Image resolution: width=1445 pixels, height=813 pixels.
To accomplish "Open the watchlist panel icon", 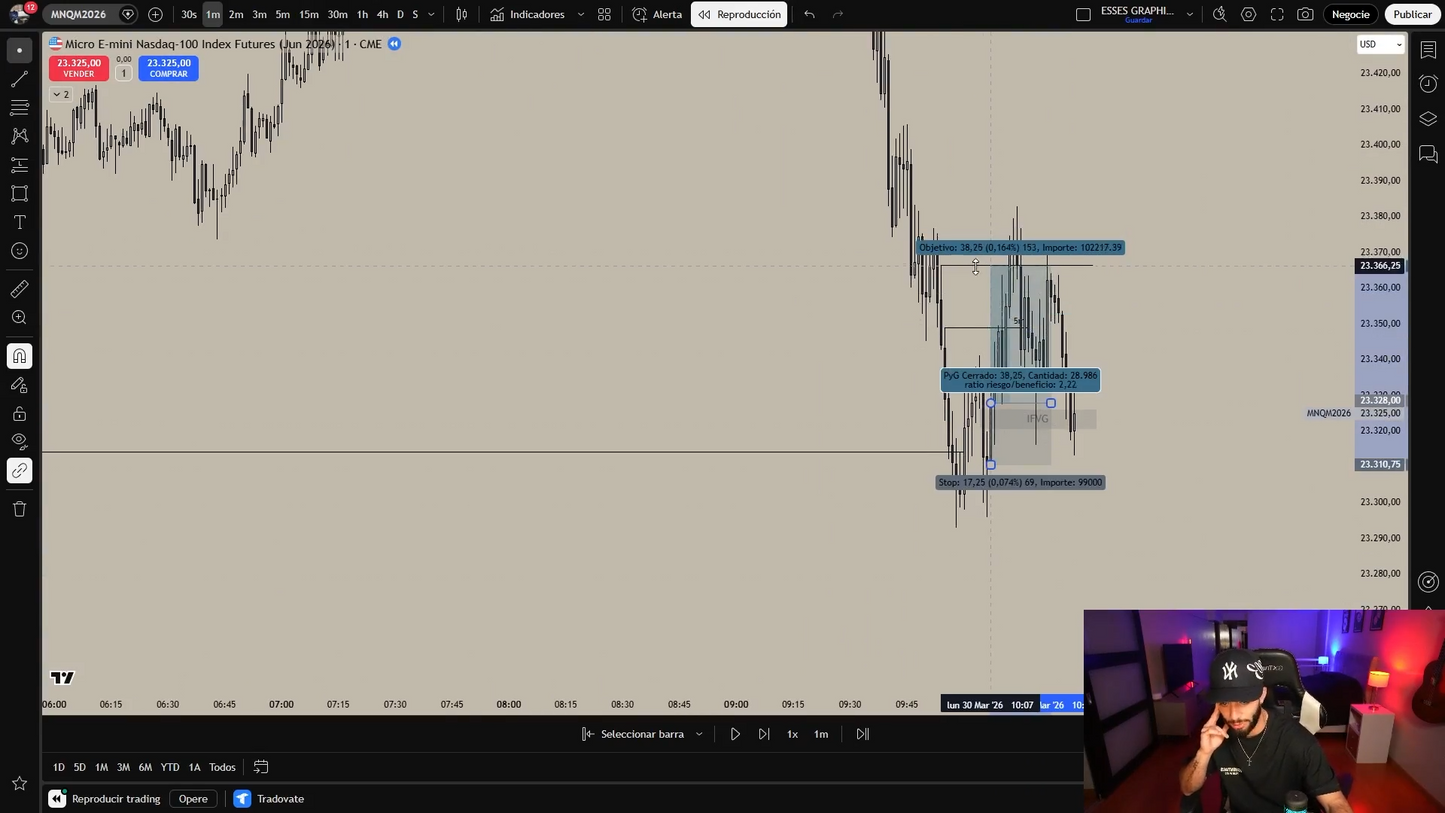I will pos(1428,50).
